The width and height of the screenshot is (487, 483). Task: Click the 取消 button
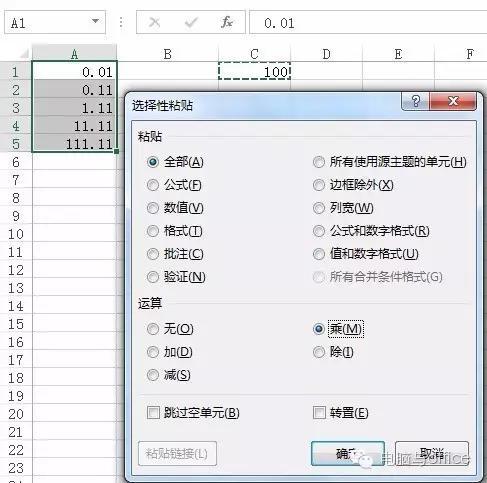click(x=432, y=453)
